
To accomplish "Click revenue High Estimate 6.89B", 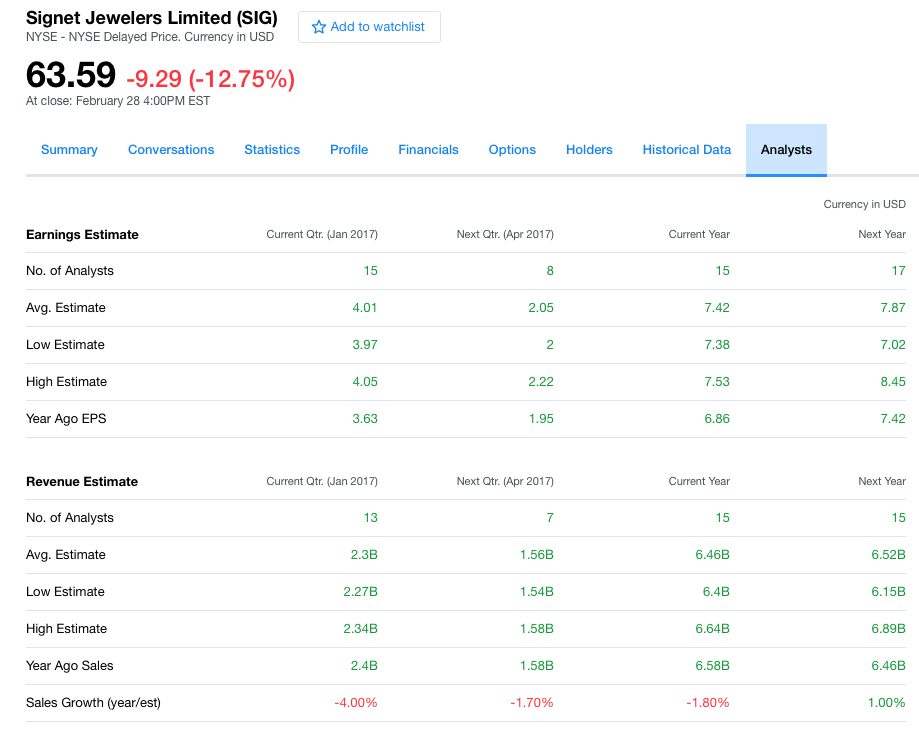I will tap(889, 628).
